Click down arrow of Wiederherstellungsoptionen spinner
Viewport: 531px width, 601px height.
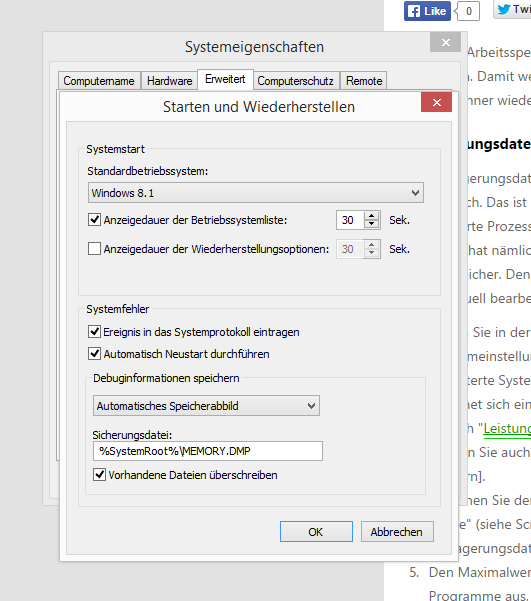pos(371,253)
